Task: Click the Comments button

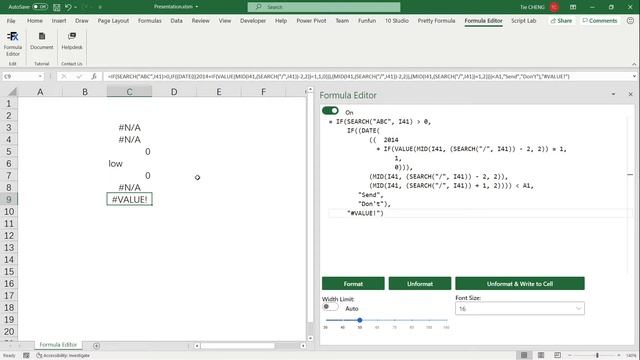Action: click(600, 20)
